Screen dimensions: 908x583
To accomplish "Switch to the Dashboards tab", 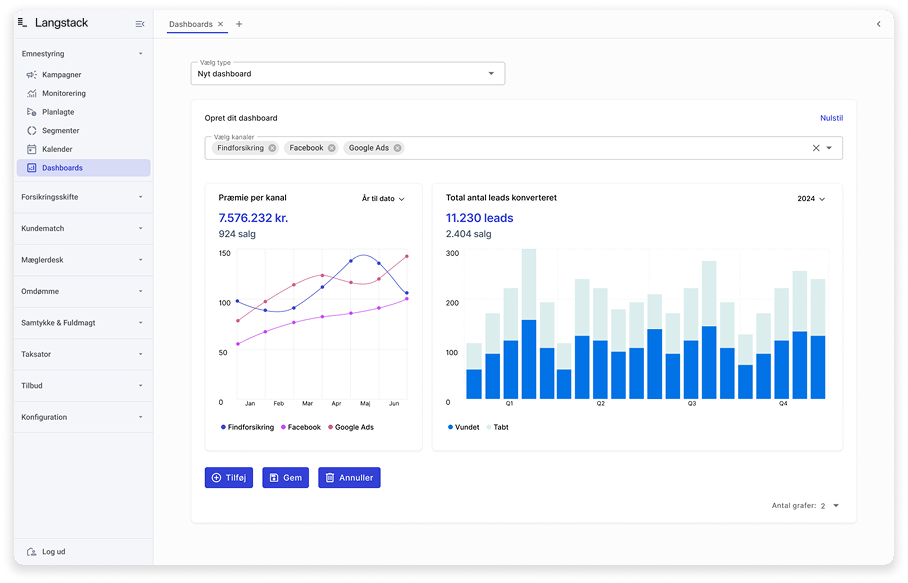I will pyautogui.click(x=191, y=24).
